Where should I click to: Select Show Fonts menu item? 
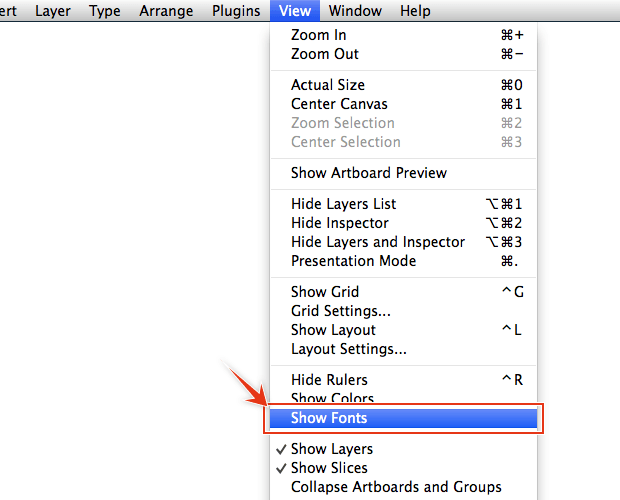click(x=329, y=418)
